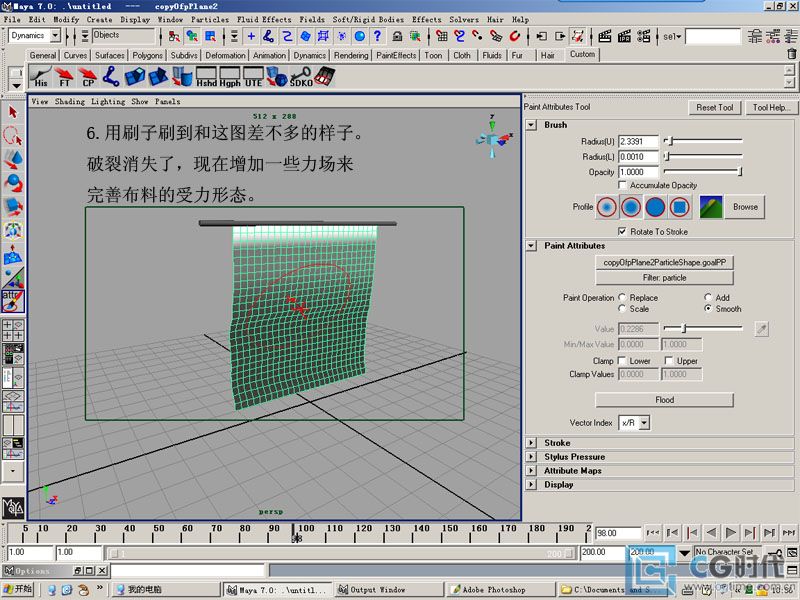This screenshot has width=800, height=600.
Task: Click the render clapperboard icon
Action: point(605,36)
